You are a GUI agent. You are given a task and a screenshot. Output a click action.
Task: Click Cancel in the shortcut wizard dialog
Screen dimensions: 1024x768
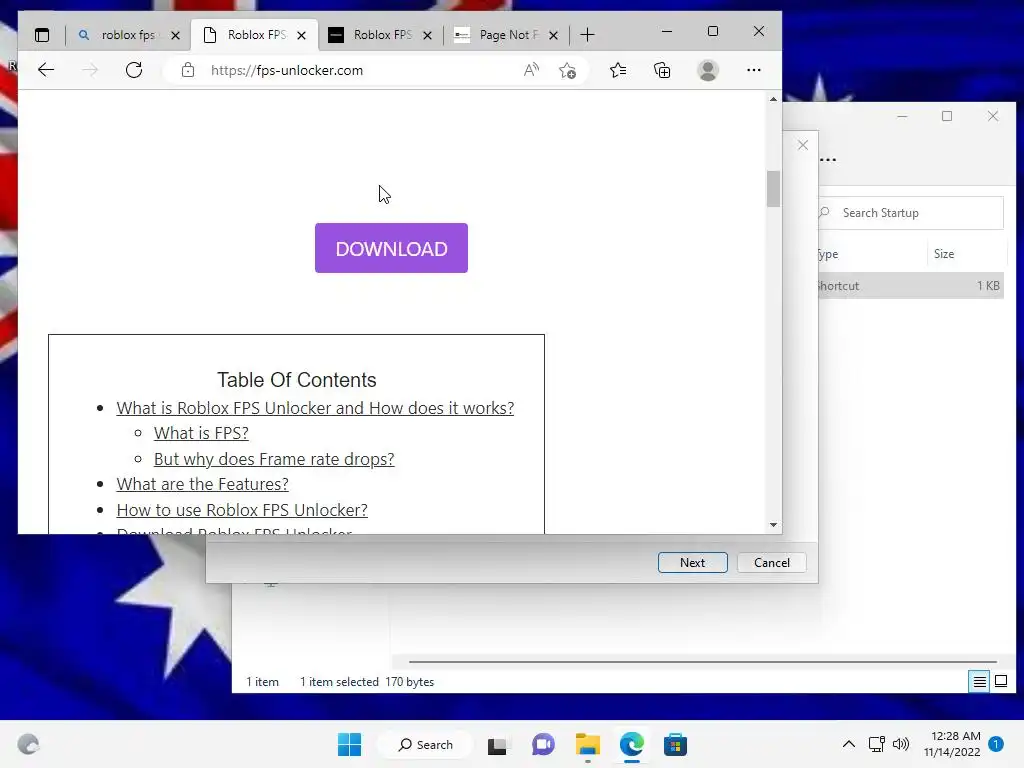[x=771, y=562]
